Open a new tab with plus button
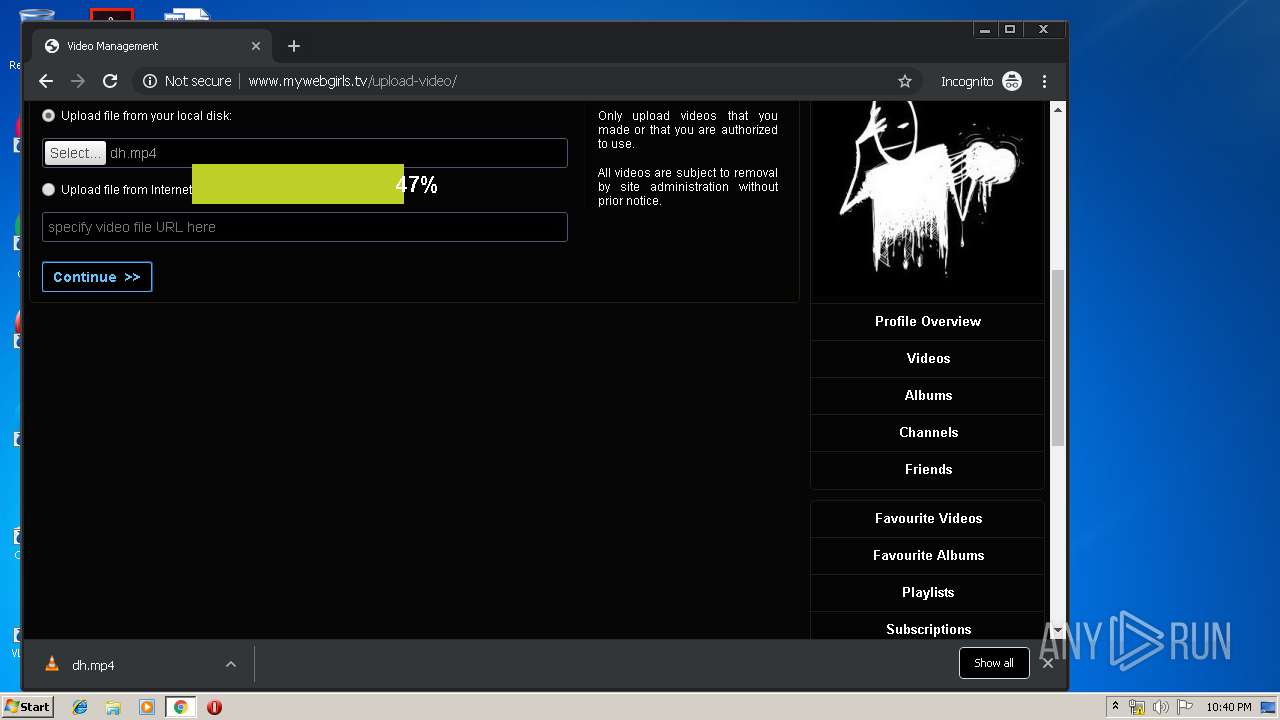The width and height of the screenshot is (1280, 720). tap(293, 46)
